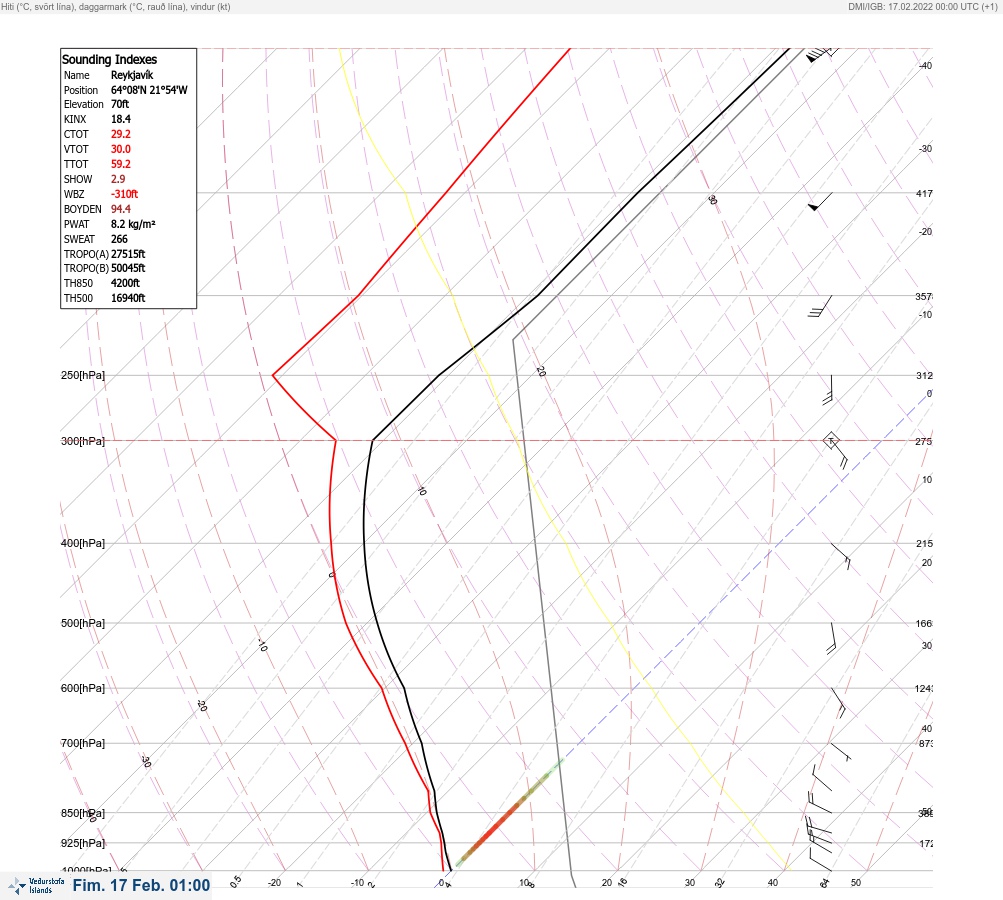The height and width of the screenshot is (900, 1003).
Task: Click the red-green highlighted segment near surface
Action: (x=509, y=812)
